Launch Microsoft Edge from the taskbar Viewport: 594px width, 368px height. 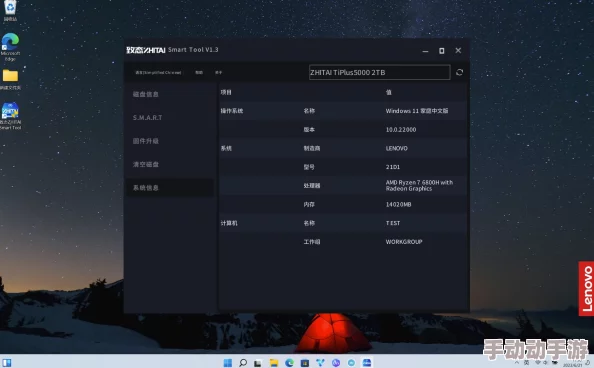pos(289,363)
